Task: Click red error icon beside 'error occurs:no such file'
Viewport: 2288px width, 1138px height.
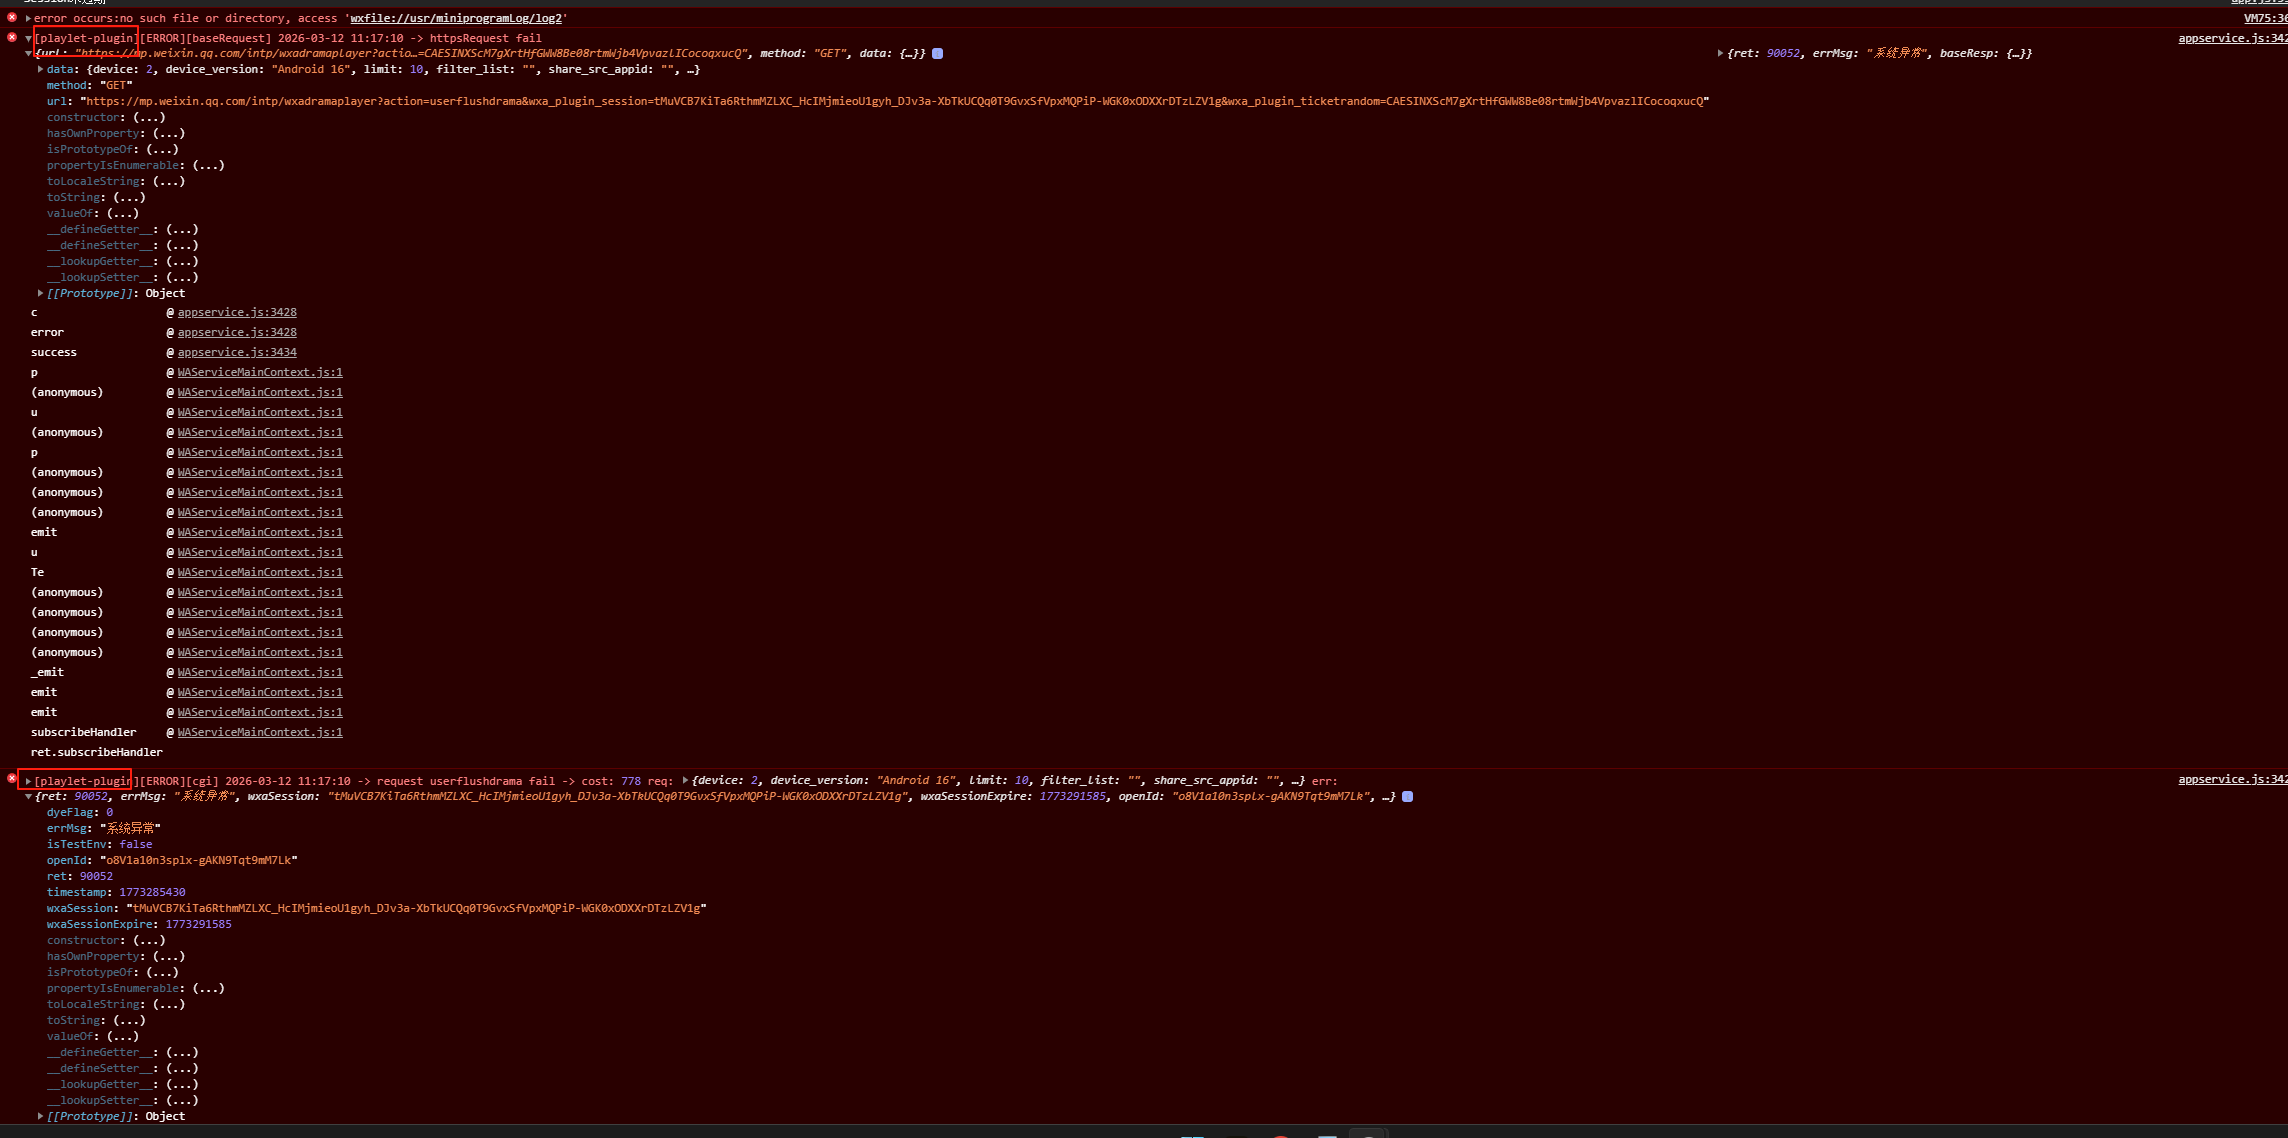Action: (12, 18)
